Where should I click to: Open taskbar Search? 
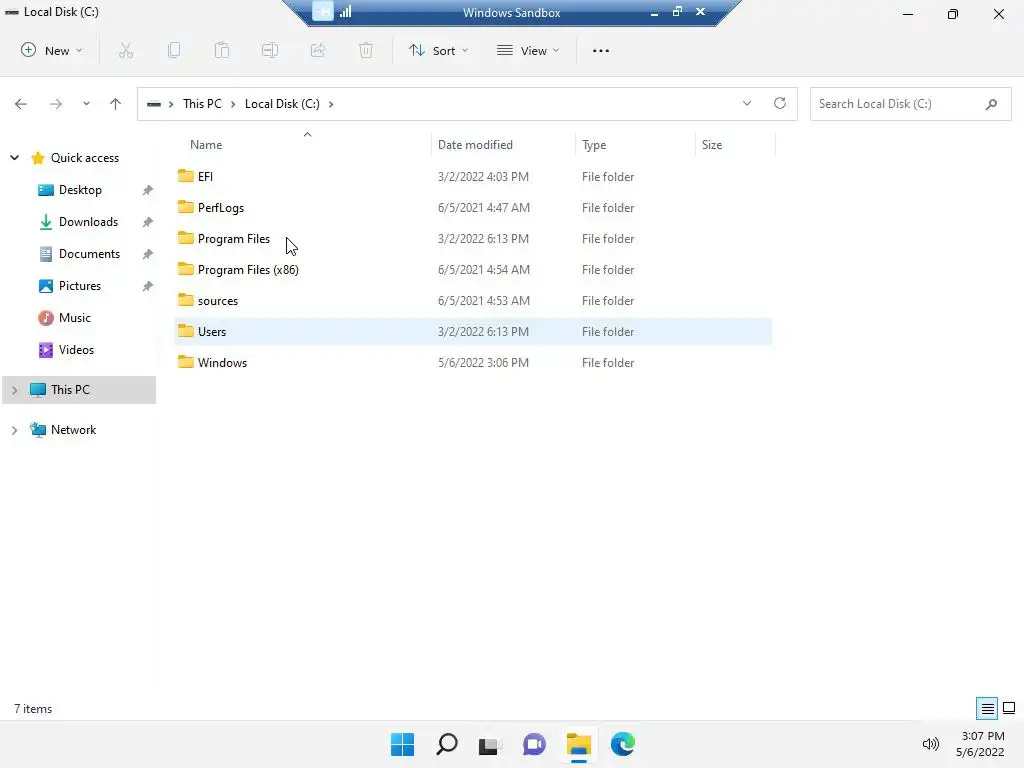pos(447,744)
